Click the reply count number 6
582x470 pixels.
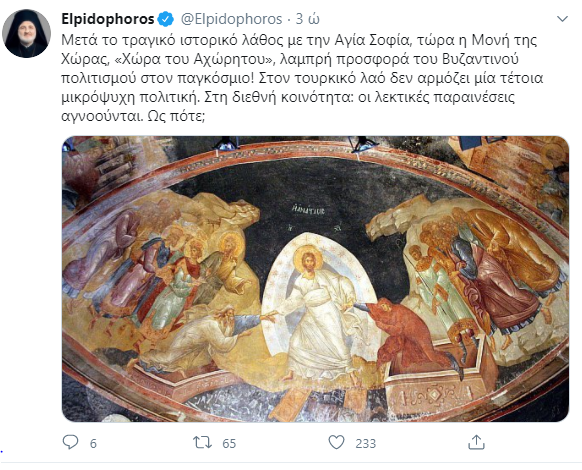click(x=93, y=443)
